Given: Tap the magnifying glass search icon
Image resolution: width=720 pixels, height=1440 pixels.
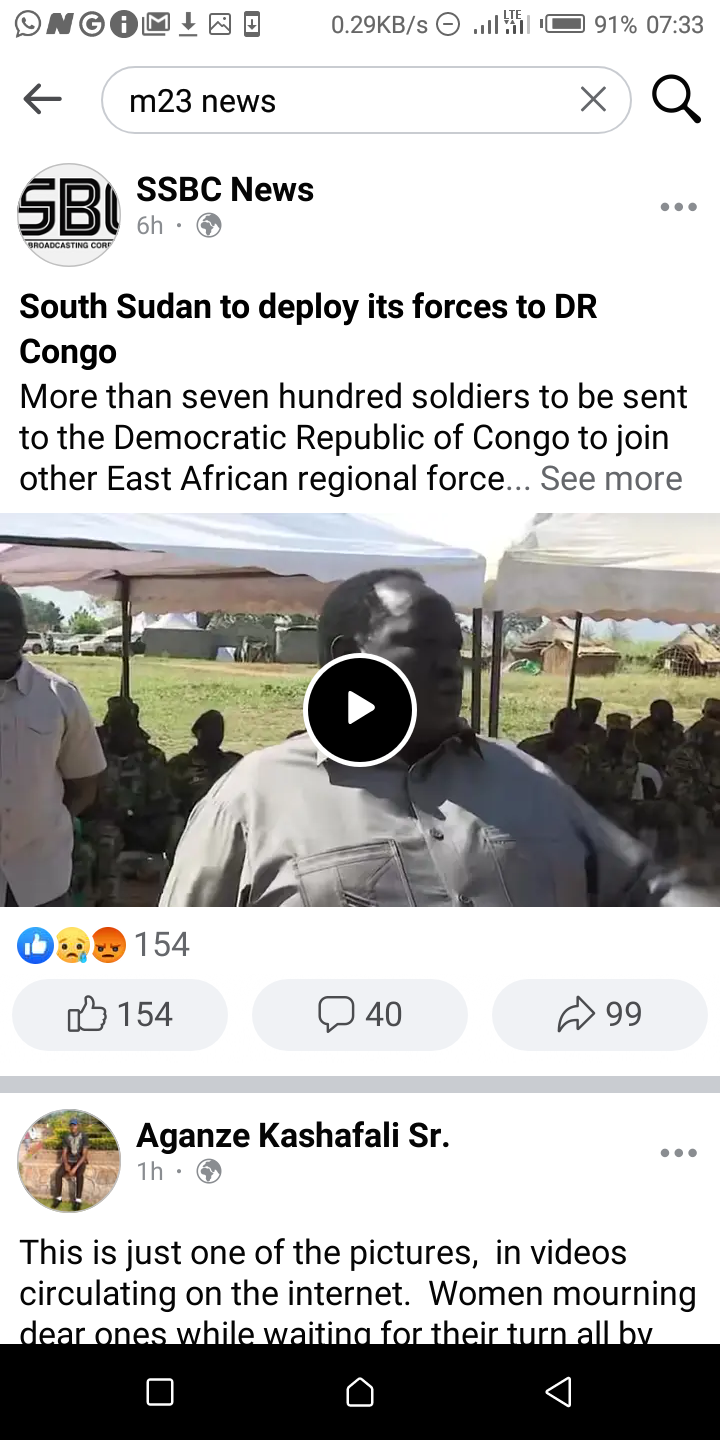Looking at the screenshot, I should 676,99.
